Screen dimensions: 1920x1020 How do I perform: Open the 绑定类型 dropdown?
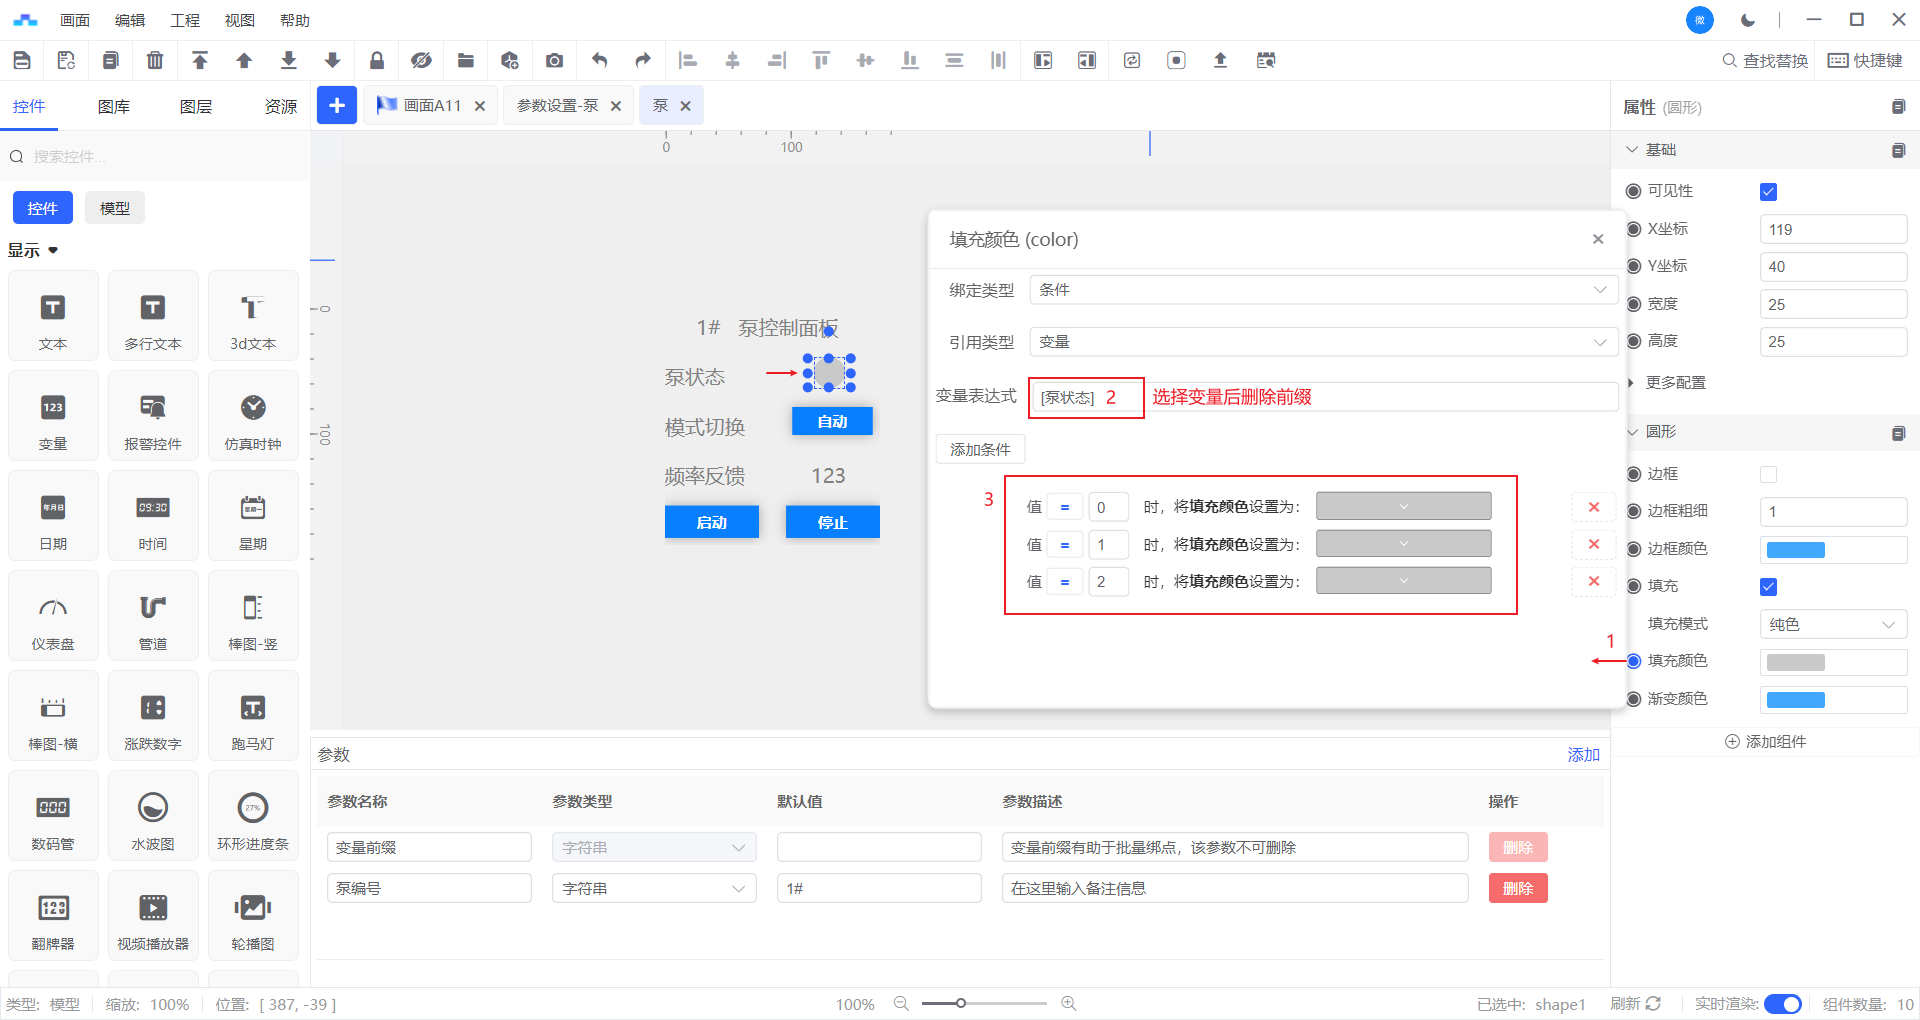click(1323, 290)
